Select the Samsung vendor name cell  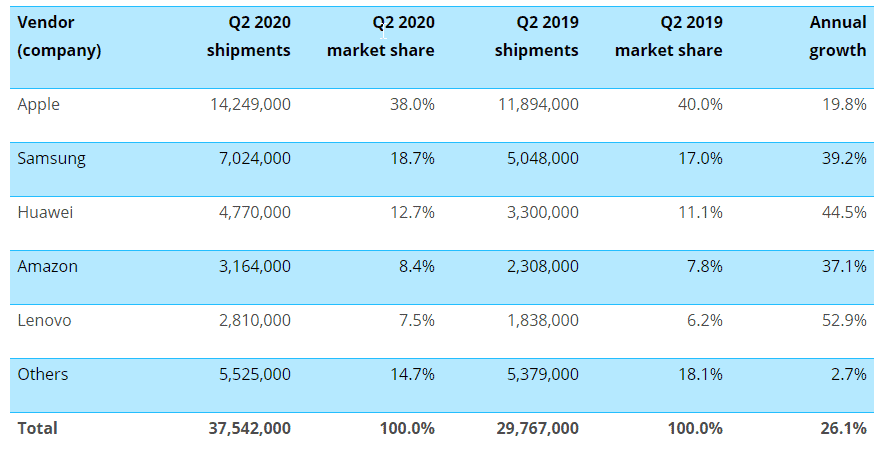tap(51, 158)
